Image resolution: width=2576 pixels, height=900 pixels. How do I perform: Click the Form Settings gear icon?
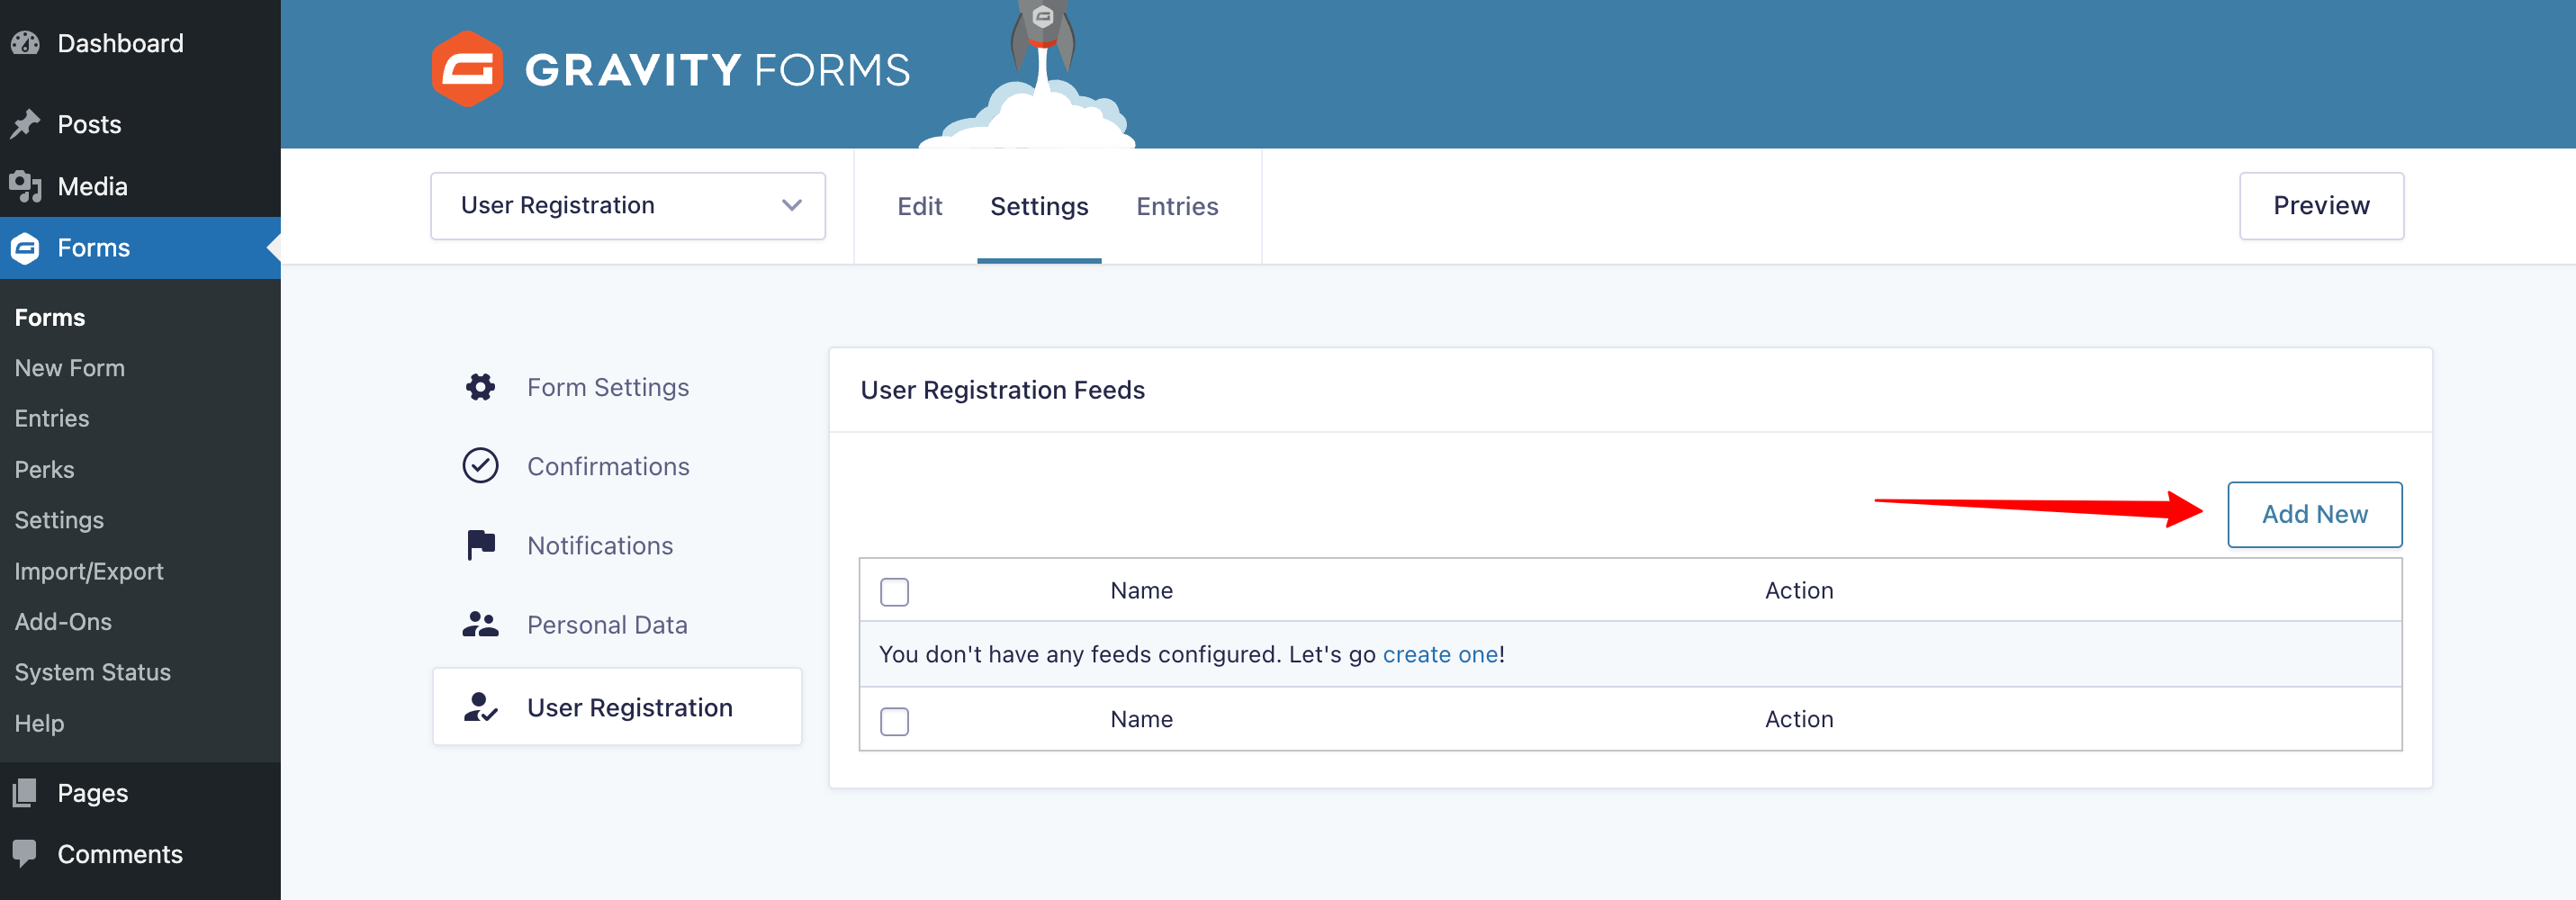[x=481, y=387]
